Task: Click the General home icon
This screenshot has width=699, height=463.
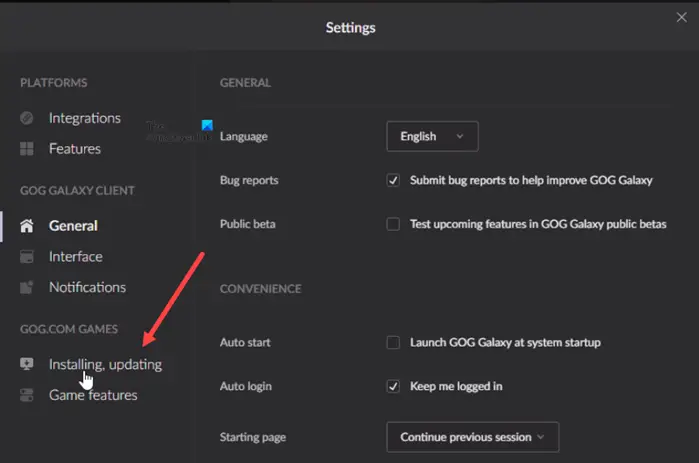Action: click(27, 226)
